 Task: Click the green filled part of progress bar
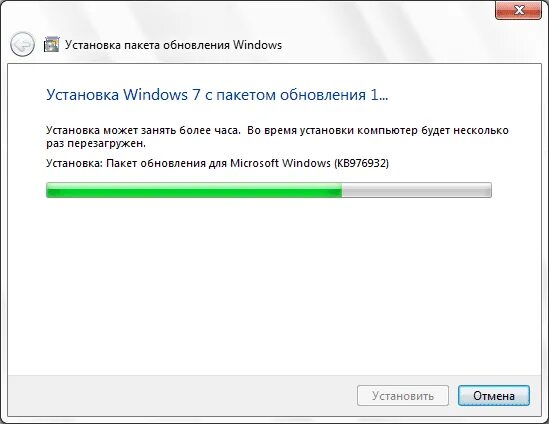click(194, 190)
